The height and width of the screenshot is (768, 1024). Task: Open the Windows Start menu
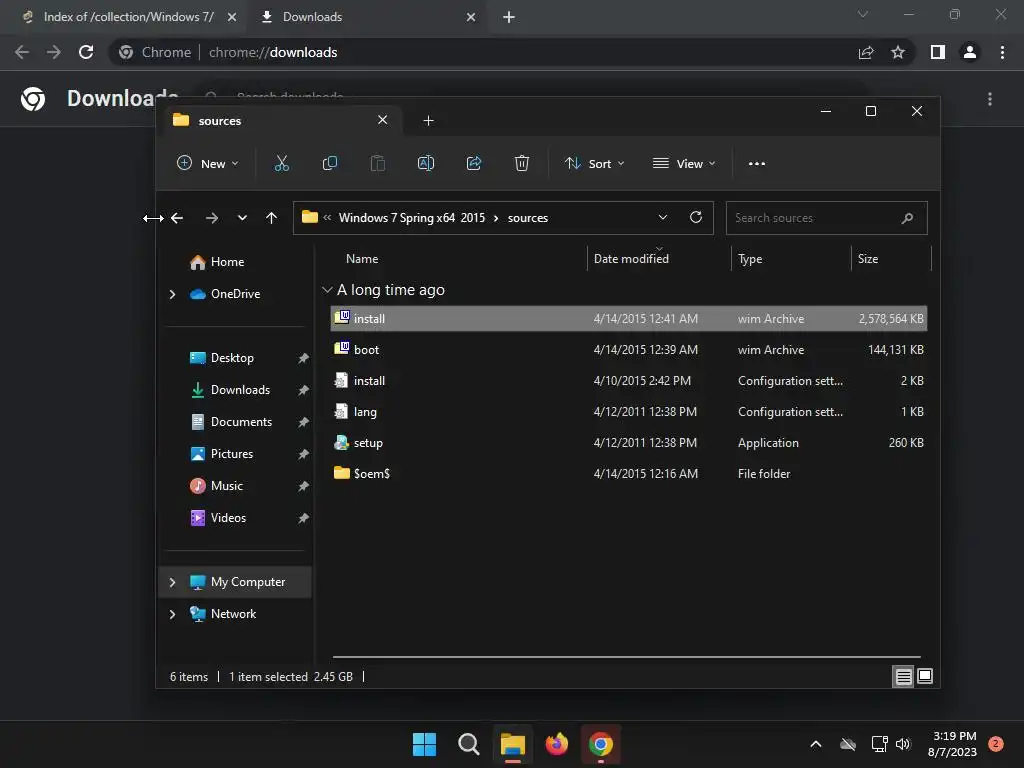point(424,744)
